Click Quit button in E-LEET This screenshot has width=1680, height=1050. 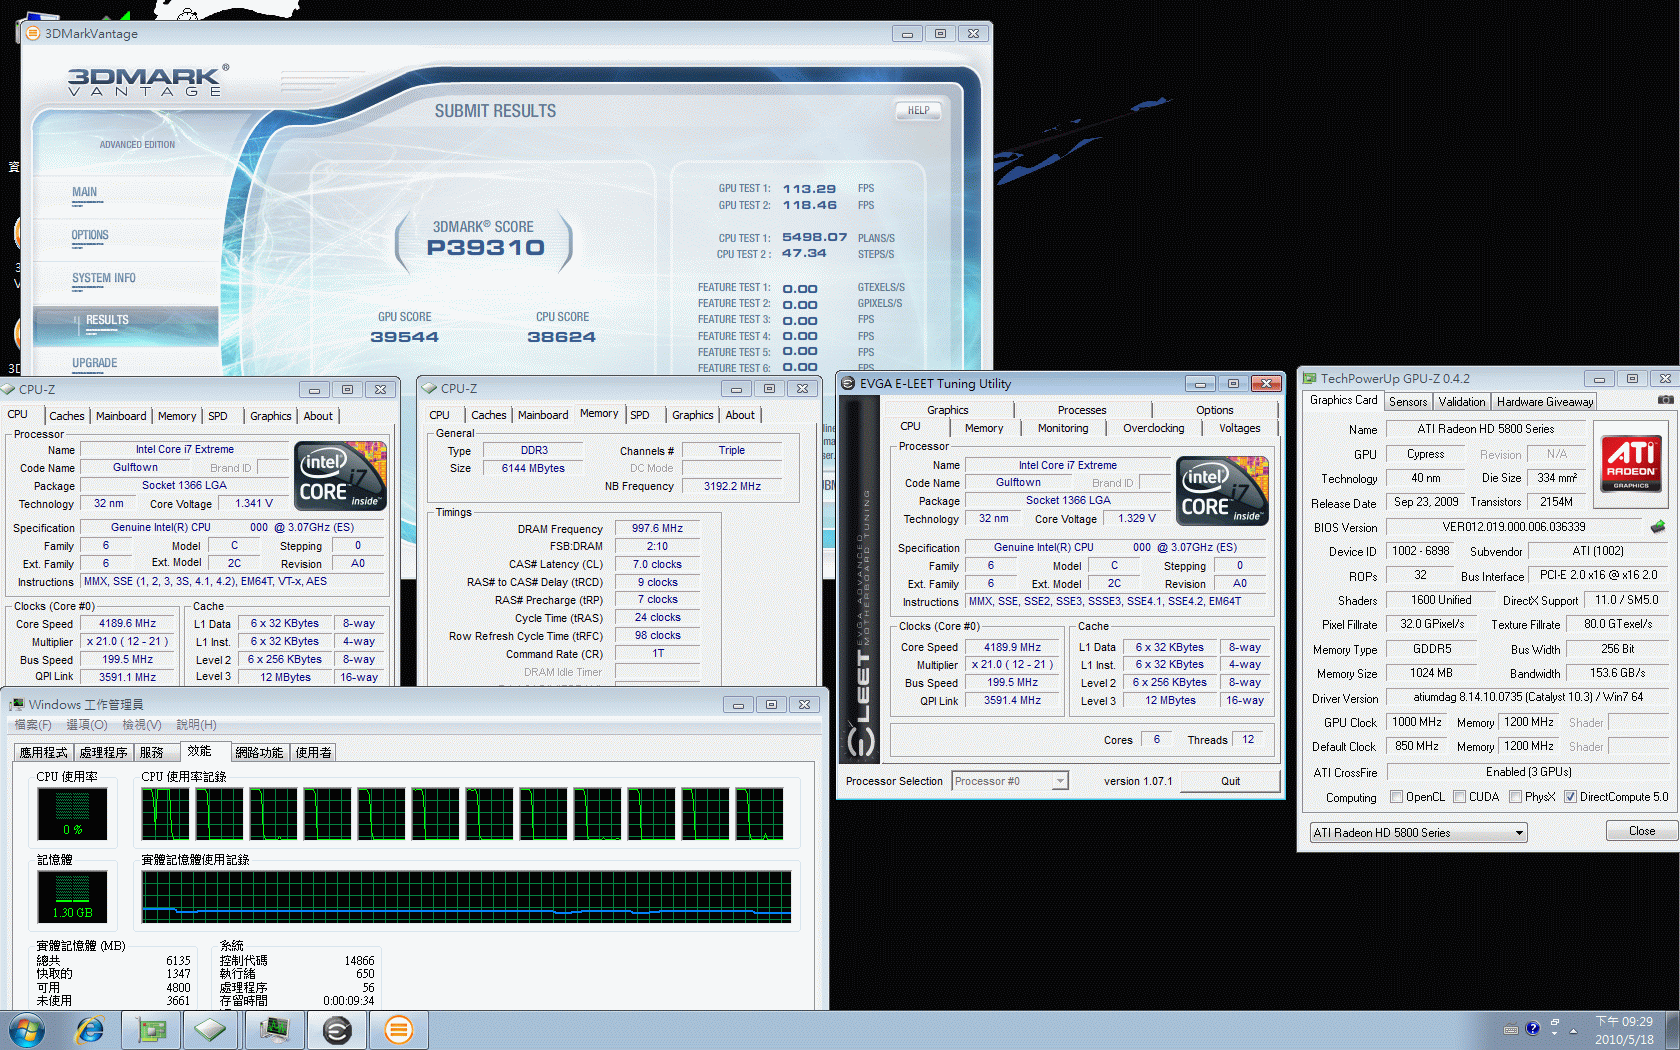[1230, 781]
